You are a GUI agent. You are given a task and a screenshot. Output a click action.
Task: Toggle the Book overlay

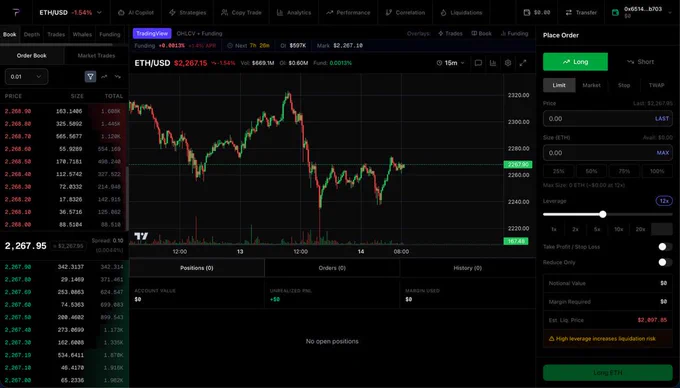(481, 33)
